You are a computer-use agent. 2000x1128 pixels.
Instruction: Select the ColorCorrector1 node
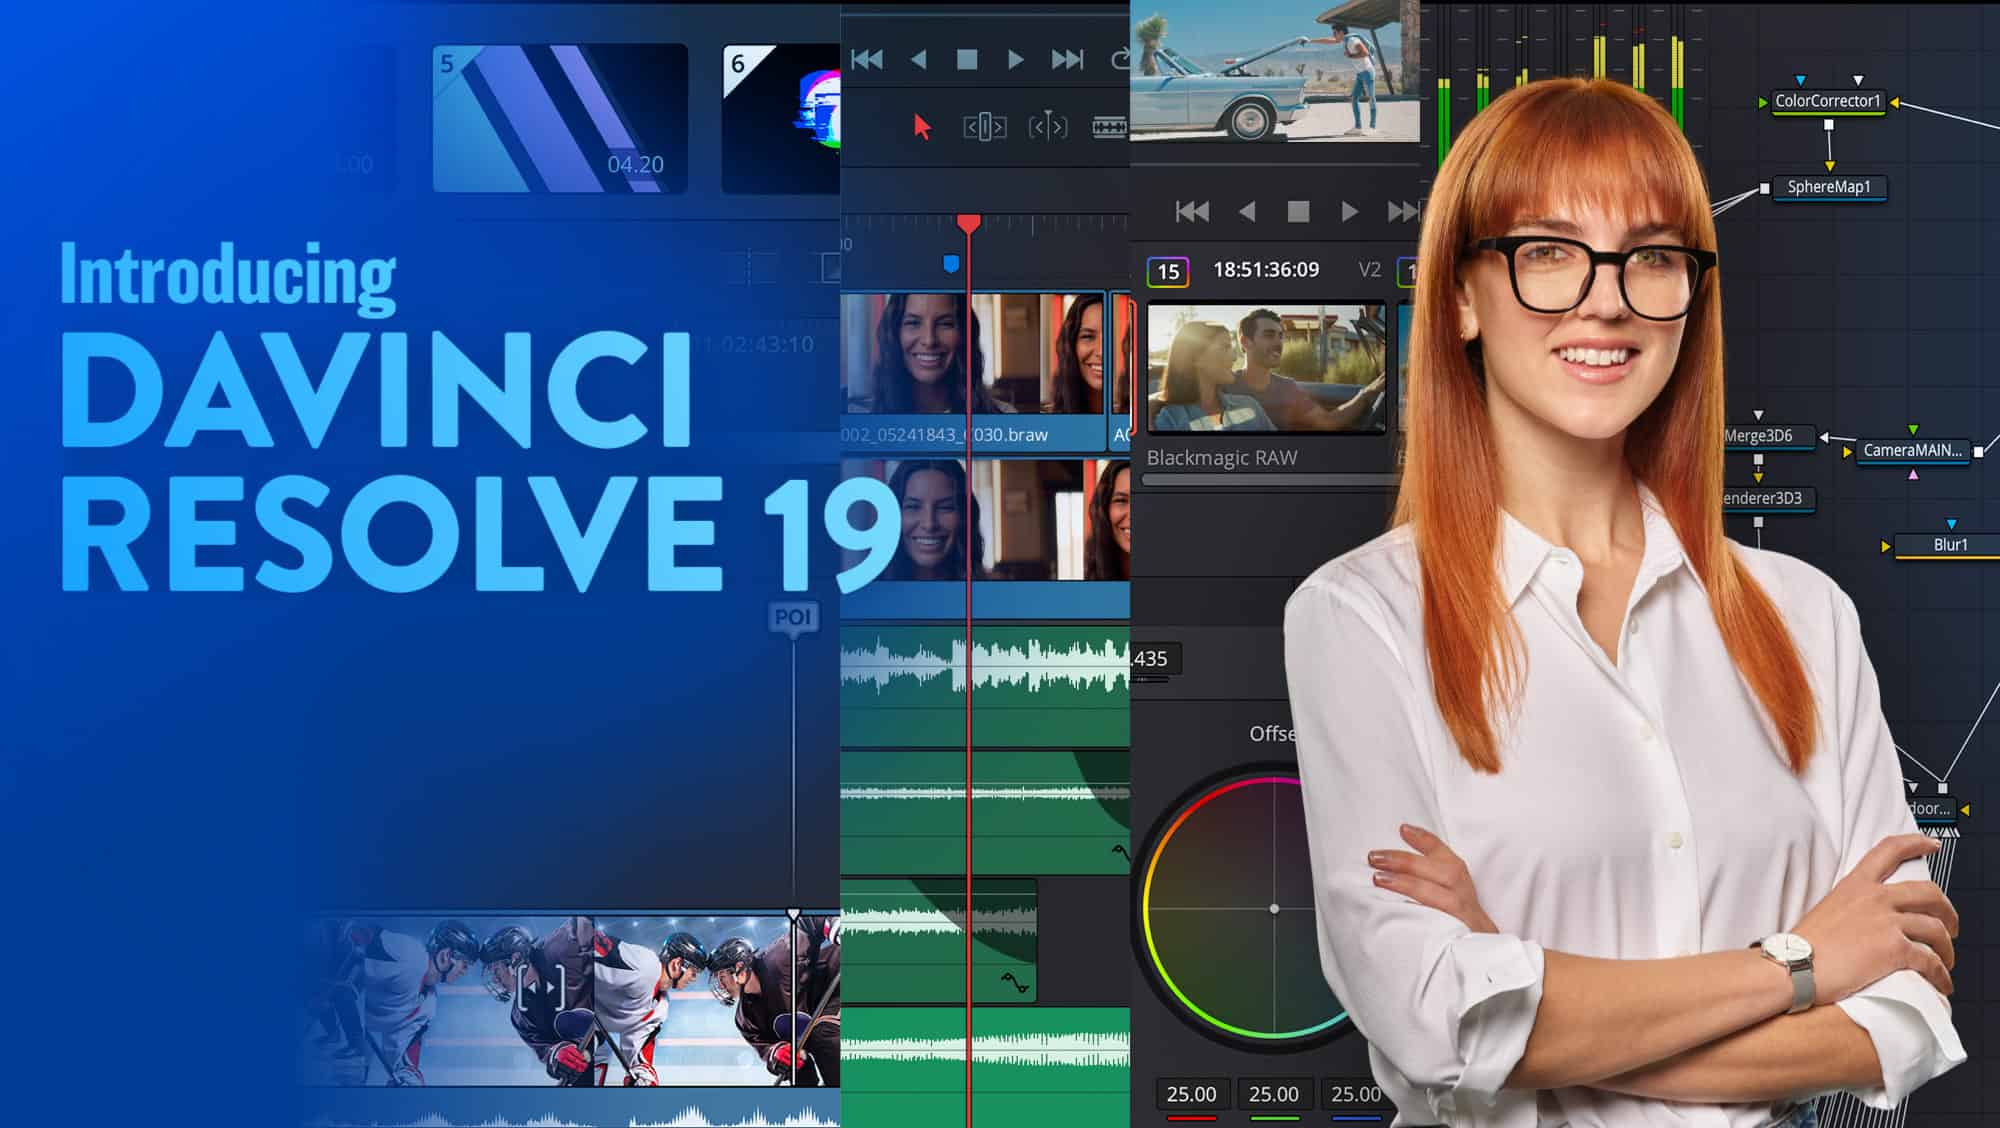pos(1827,101)
